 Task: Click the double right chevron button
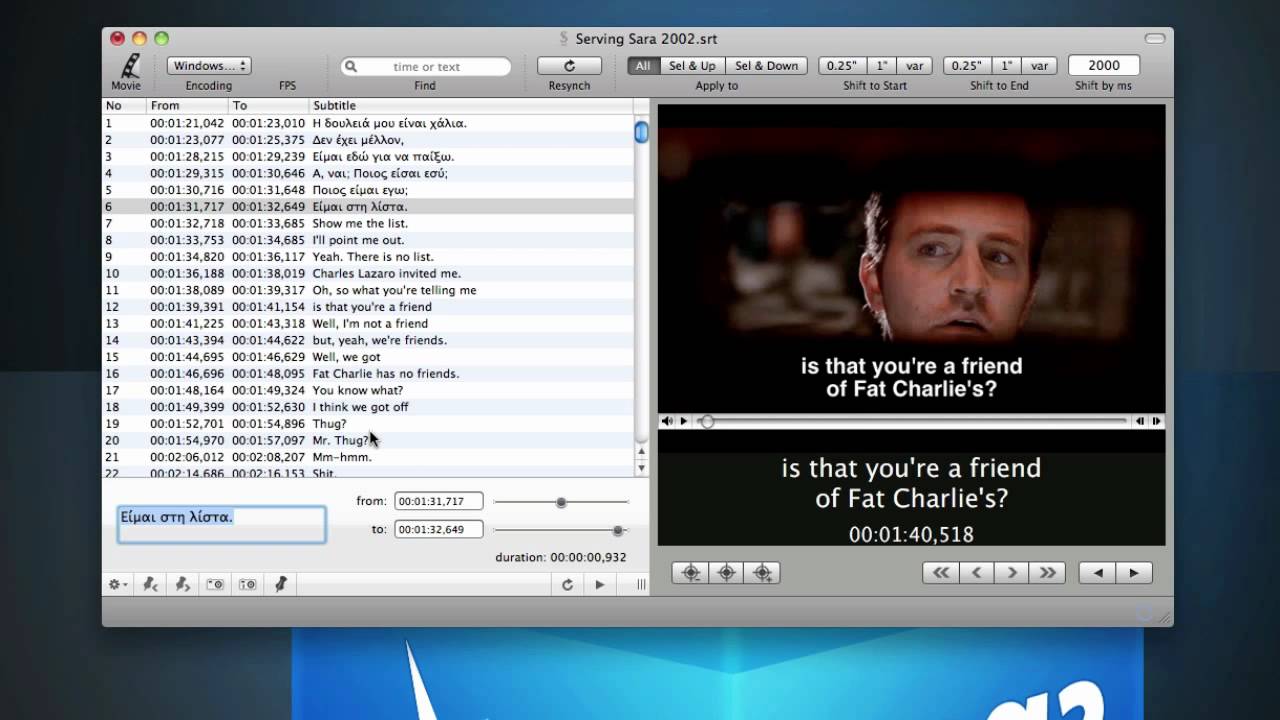point(1047,573)
